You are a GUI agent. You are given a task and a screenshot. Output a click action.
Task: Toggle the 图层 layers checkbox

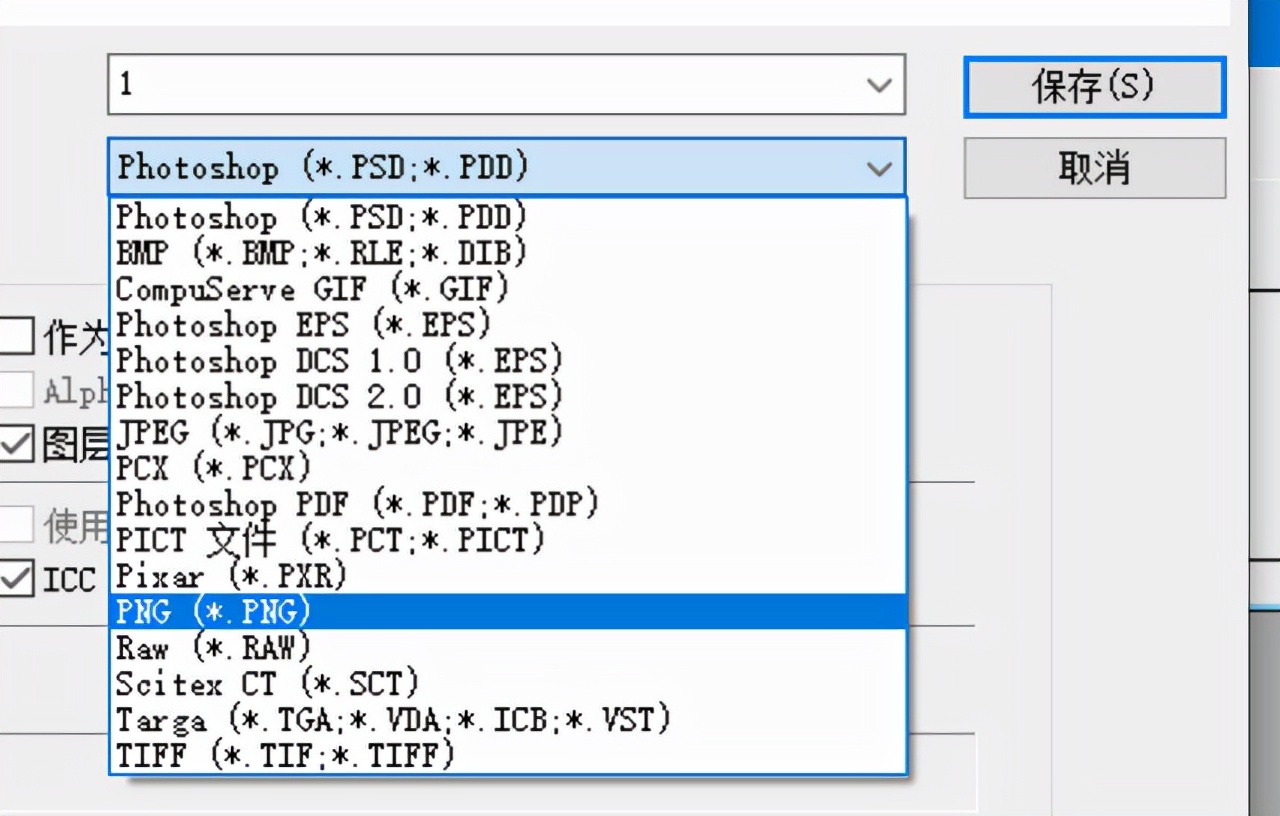tap(17, 443)
